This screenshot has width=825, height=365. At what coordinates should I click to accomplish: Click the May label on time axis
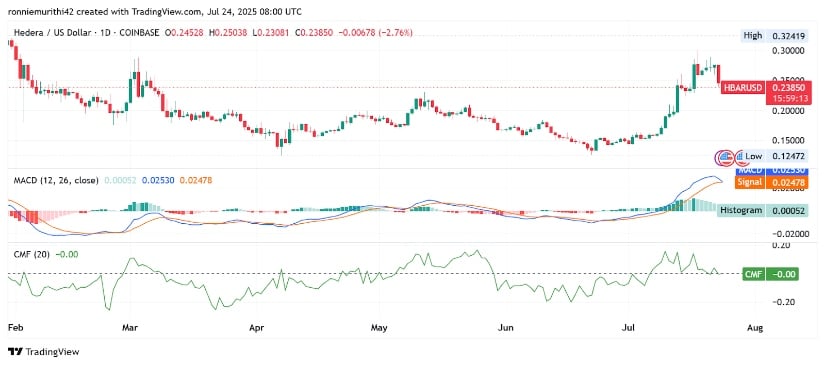378,328
